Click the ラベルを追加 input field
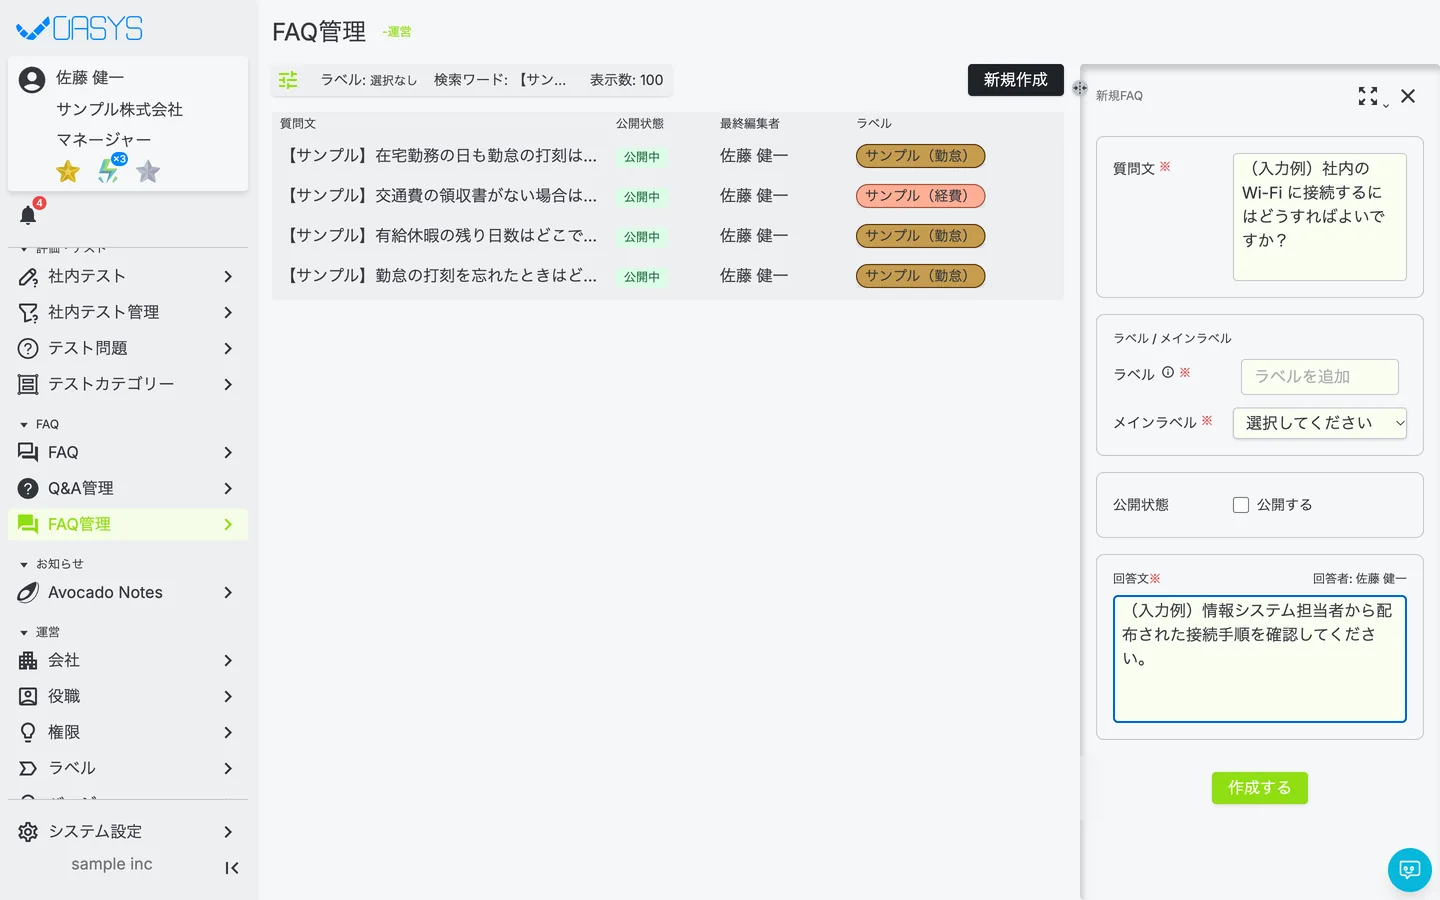This screenshot has height=900, width=1440. 1320,377
